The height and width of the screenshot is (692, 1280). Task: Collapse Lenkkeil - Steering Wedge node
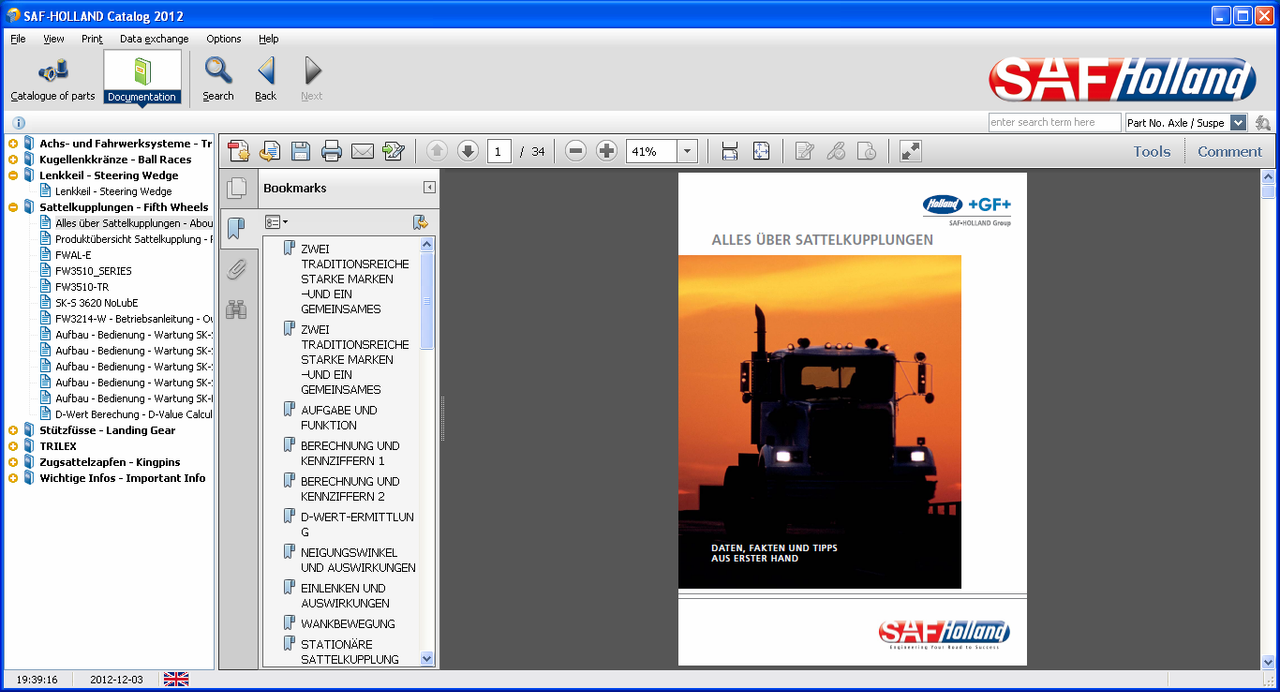pos(13,176)
